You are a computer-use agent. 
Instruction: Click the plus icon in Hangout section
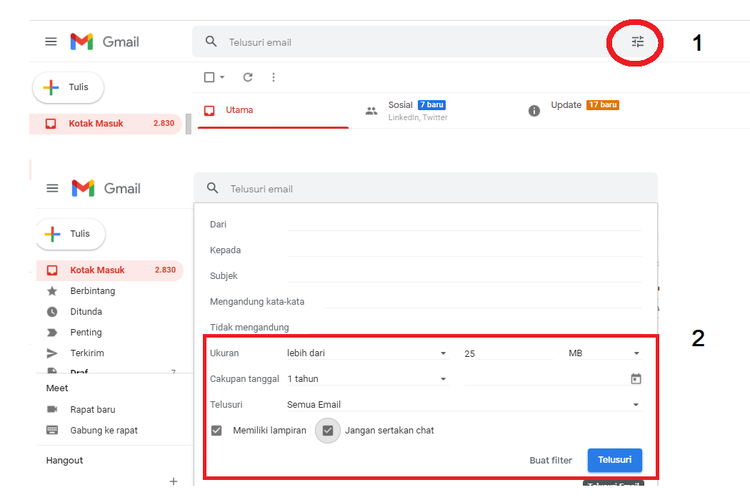(174, 481)
